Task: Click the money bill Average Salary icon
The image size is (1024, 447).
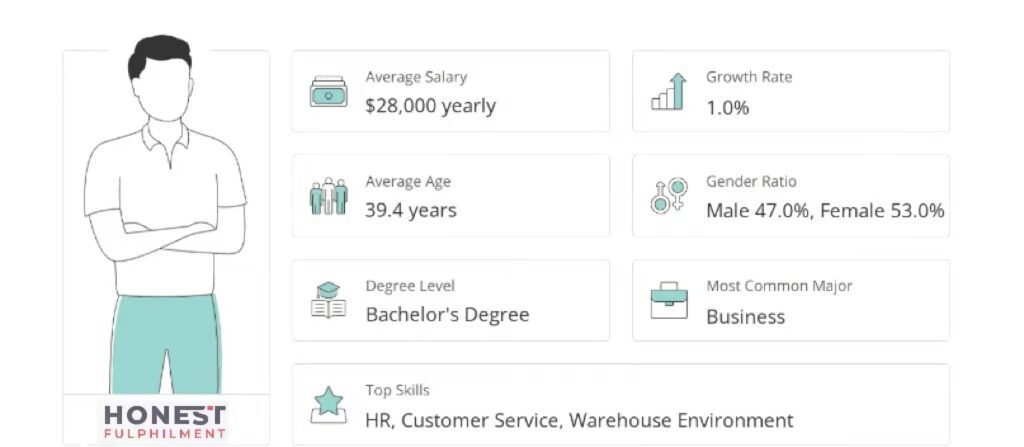Action: coord(328,92)
